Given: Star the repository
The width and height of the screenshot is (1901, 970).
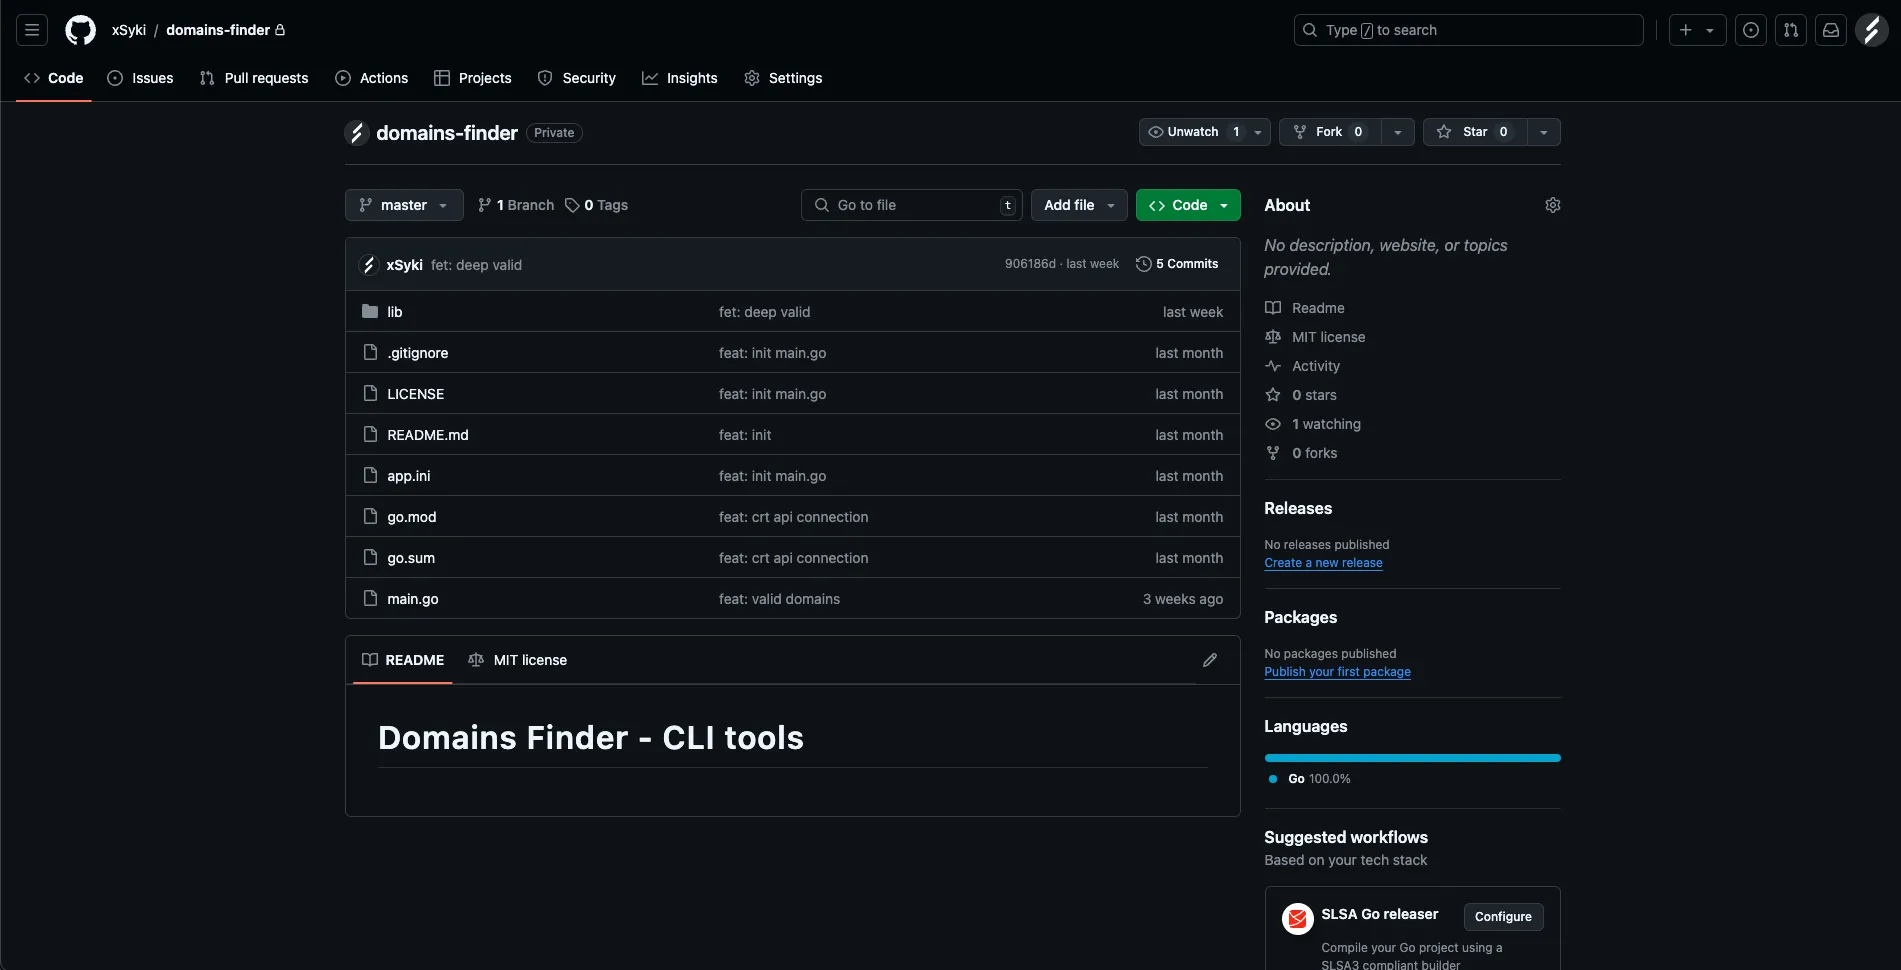Looking at the screenshot, I should pos(1475,132).
